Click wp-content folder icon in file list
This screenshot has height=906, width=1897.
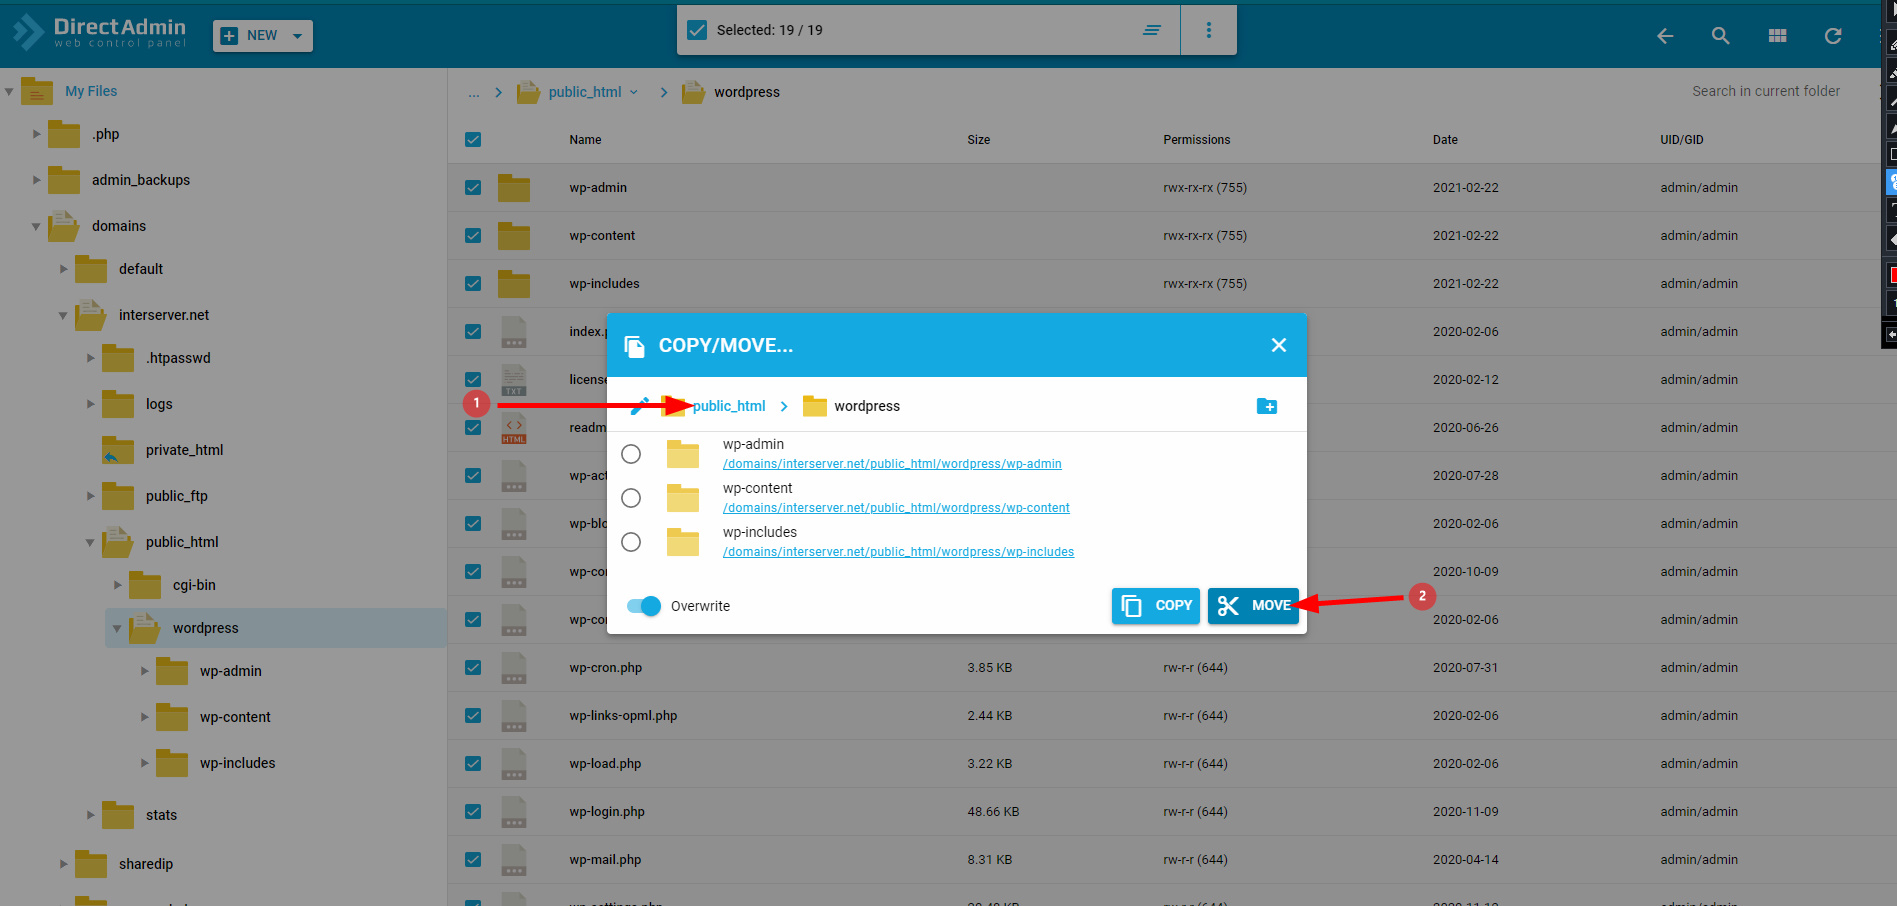point(514,236)
